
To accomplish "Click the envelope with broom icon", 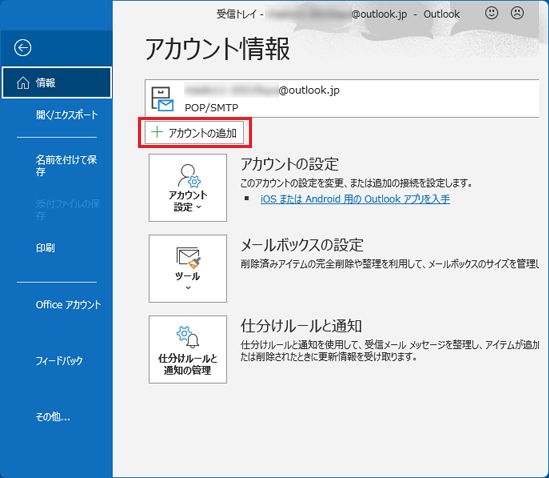I will click(188, 258).
